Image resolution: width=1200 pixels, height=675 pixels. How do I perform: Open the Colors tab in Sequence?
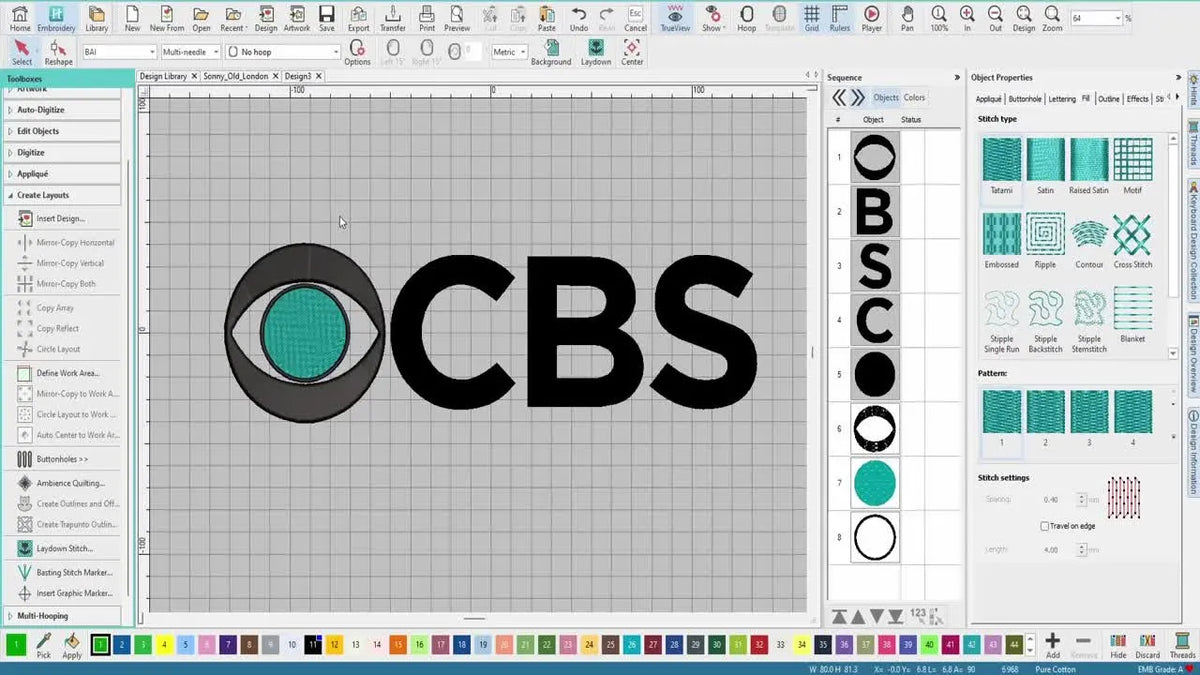[914, 97]
